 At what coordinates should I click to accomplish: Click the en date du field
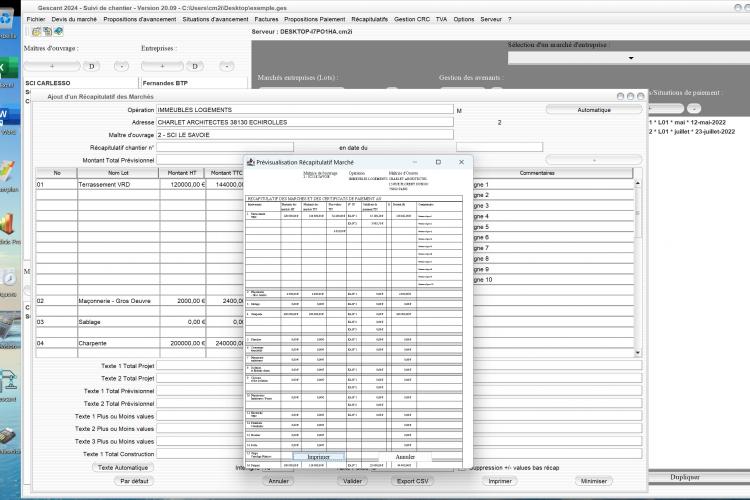499,147
